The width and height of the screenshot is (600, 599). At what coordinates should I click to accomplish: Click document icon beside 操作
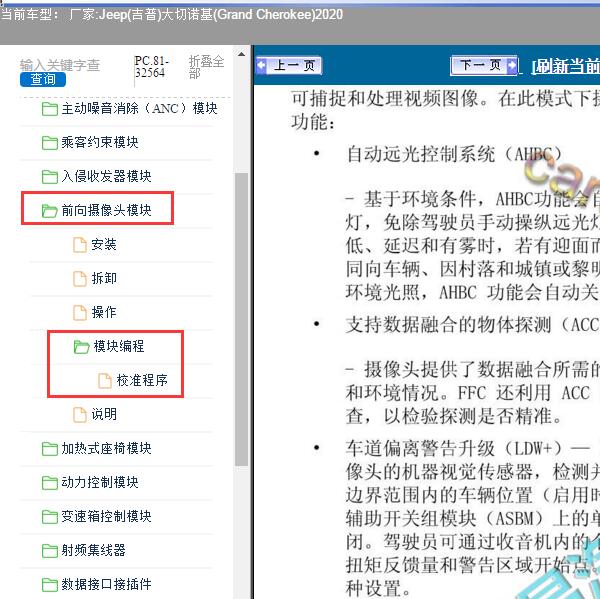click(x=80, y=313)
